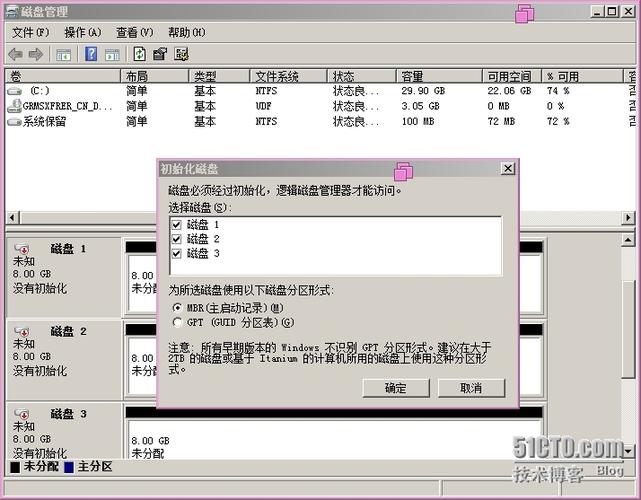Click the 74 % available cell
Screen dimensions: 641x500
tap(558, 91)
